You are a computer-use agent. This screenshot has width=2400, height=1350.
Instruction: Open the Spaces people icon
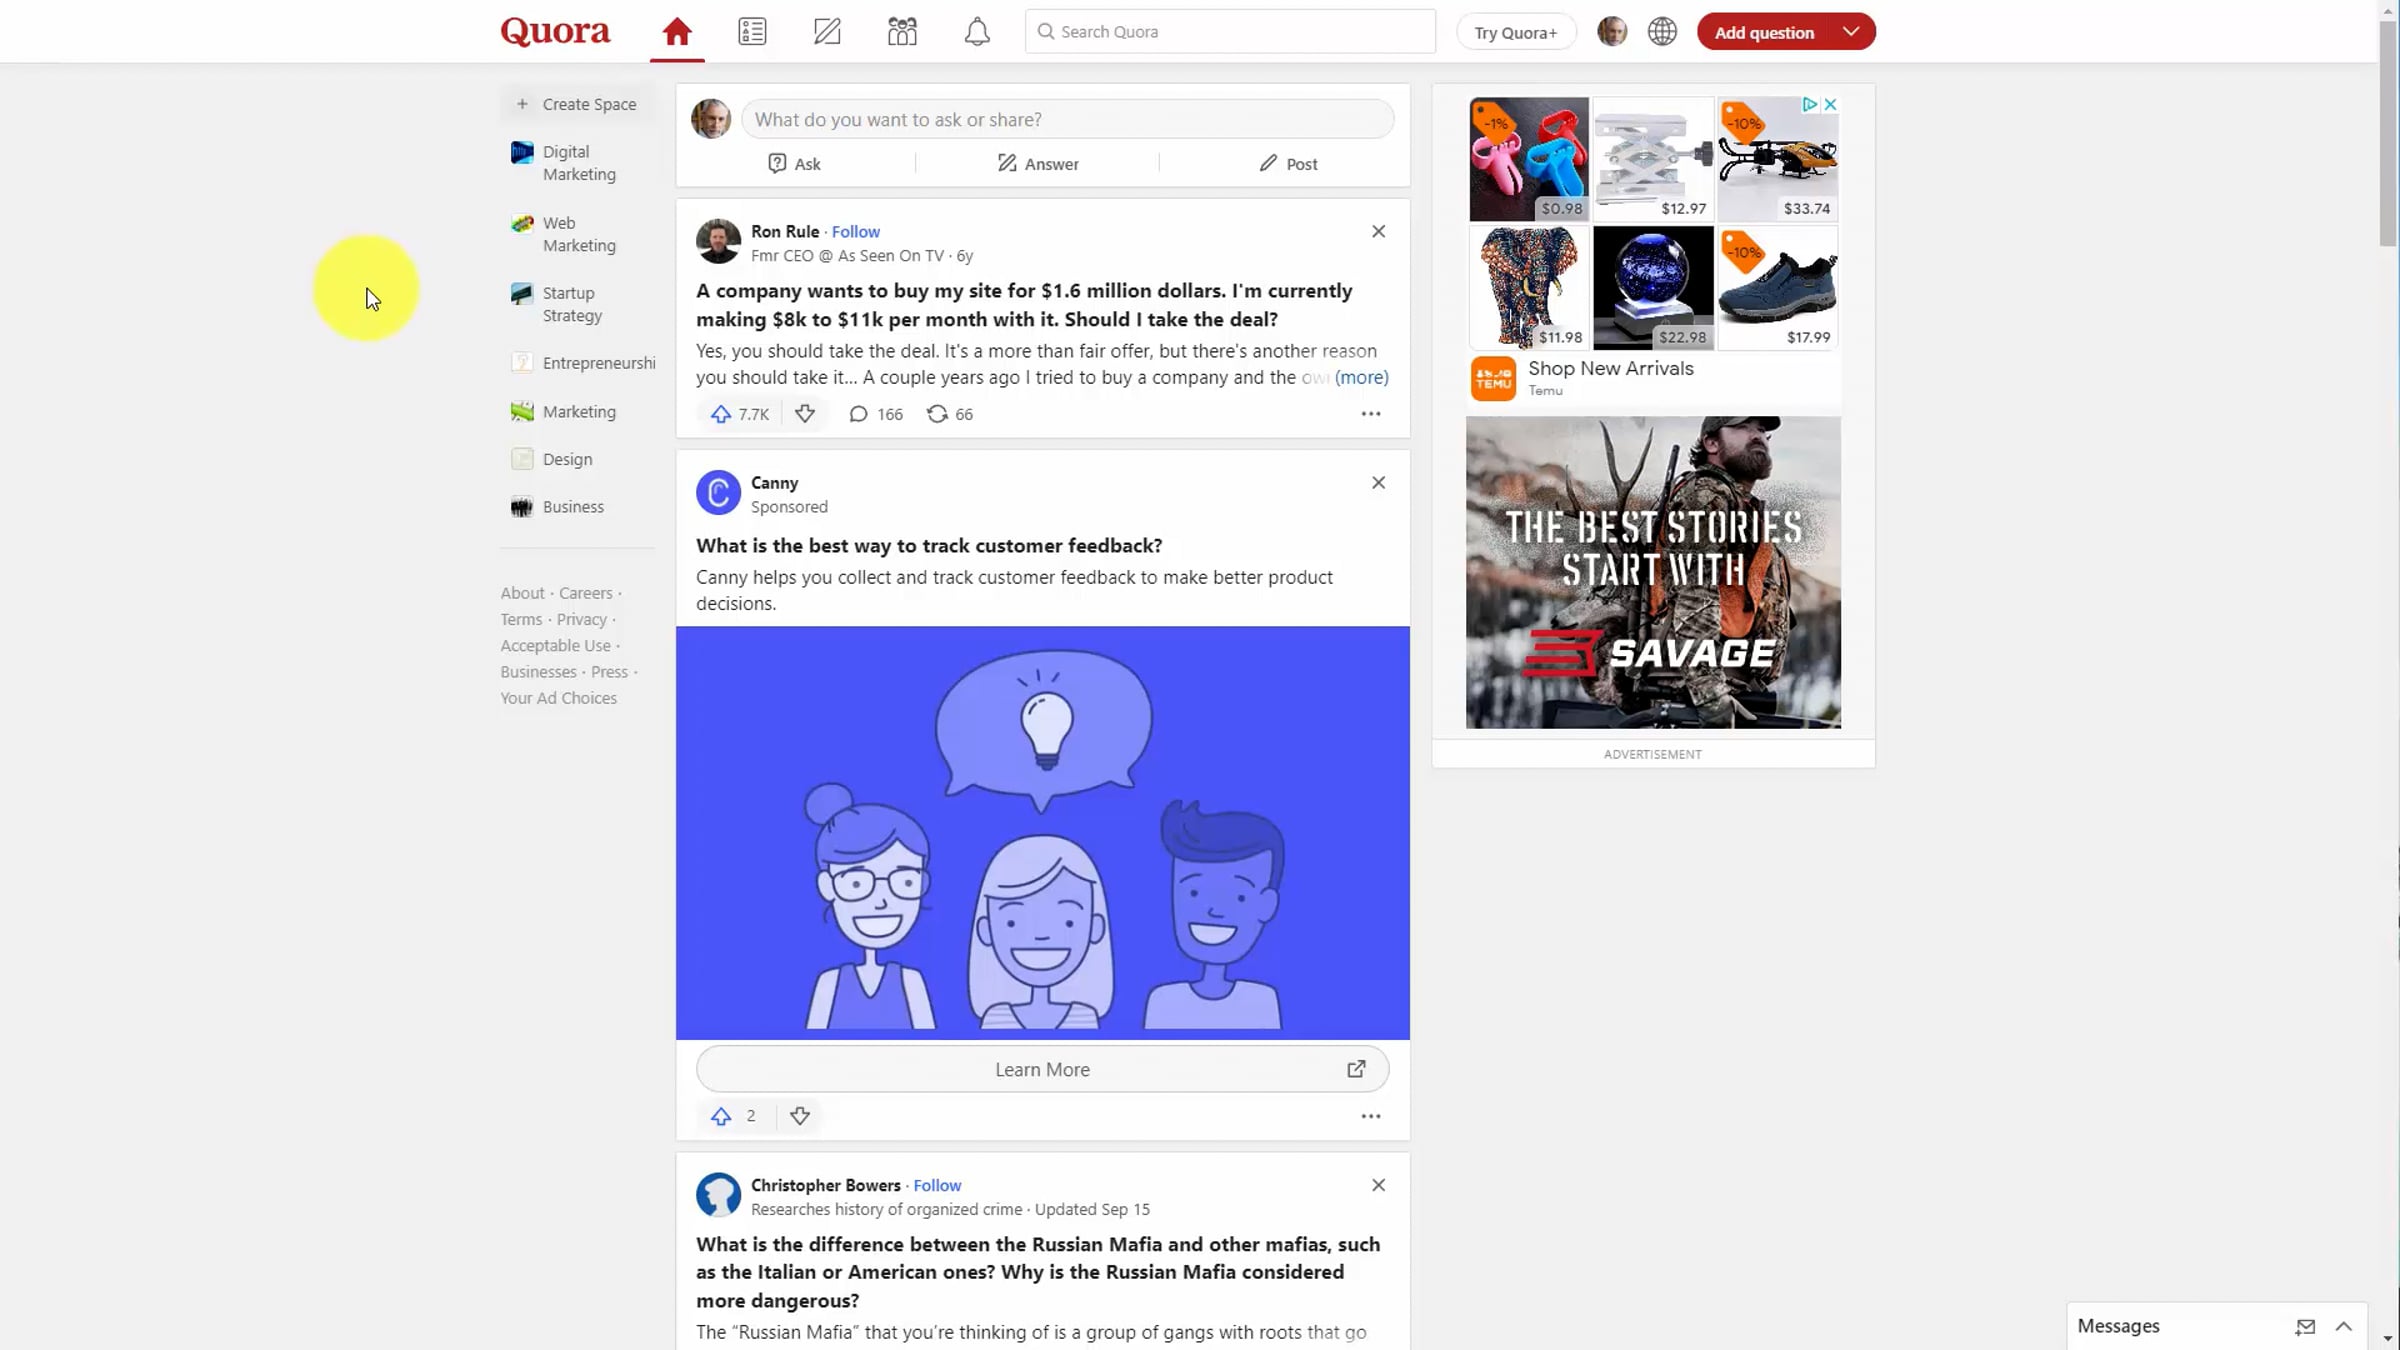pos(902,32)
